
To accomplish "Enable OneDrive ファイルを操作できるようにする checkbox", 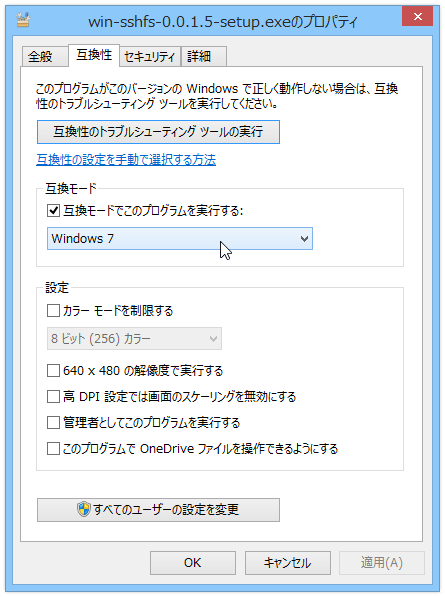I will pyautogui.click(x=53, y=449).
